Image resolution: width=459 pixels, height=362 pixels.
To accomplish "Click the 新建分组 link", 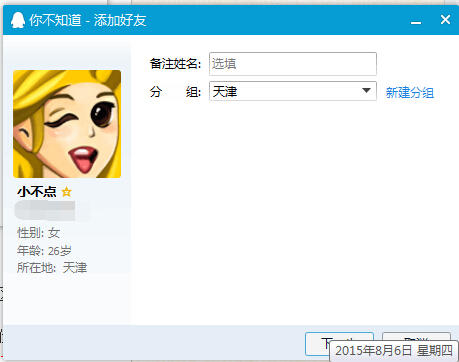I will [x=410, y=92].
